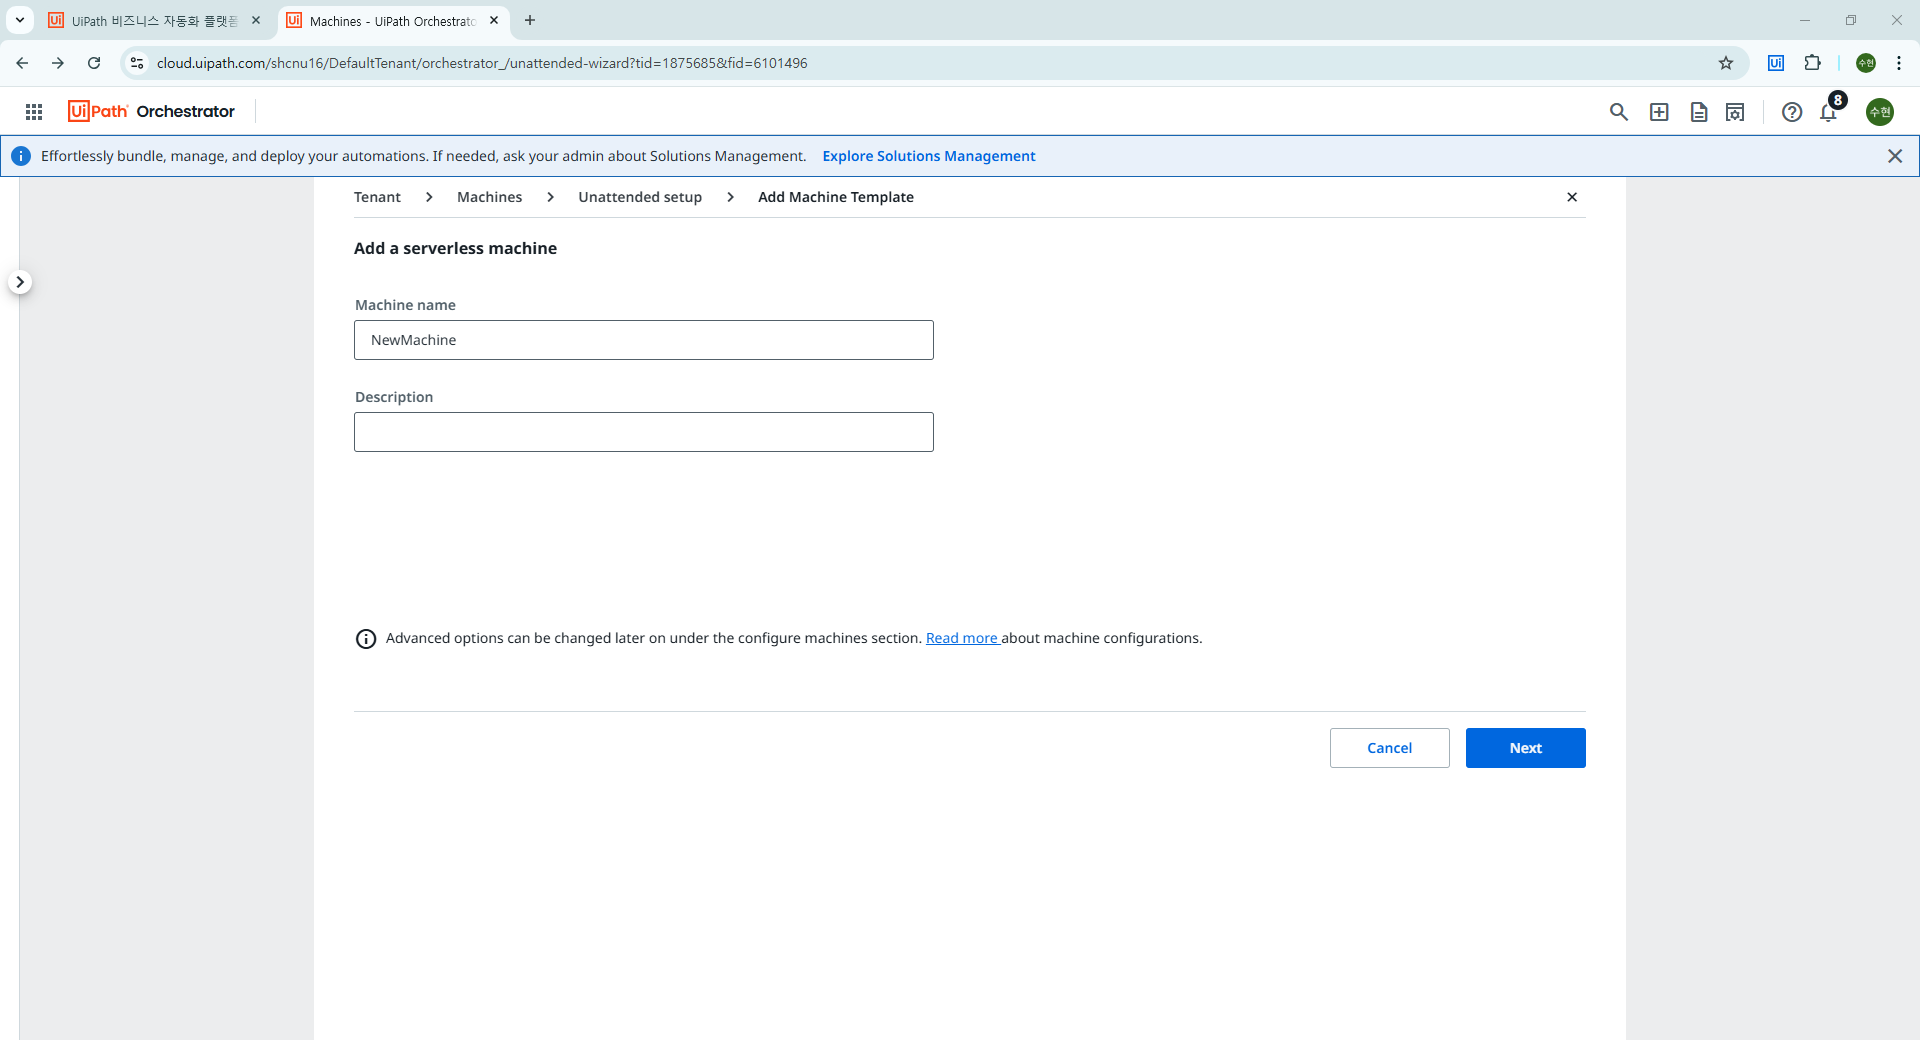Open the Chrome three-dot menu
Image resolution: width=1920 pixels, height=1040 pixels.
coord(1899,63)
